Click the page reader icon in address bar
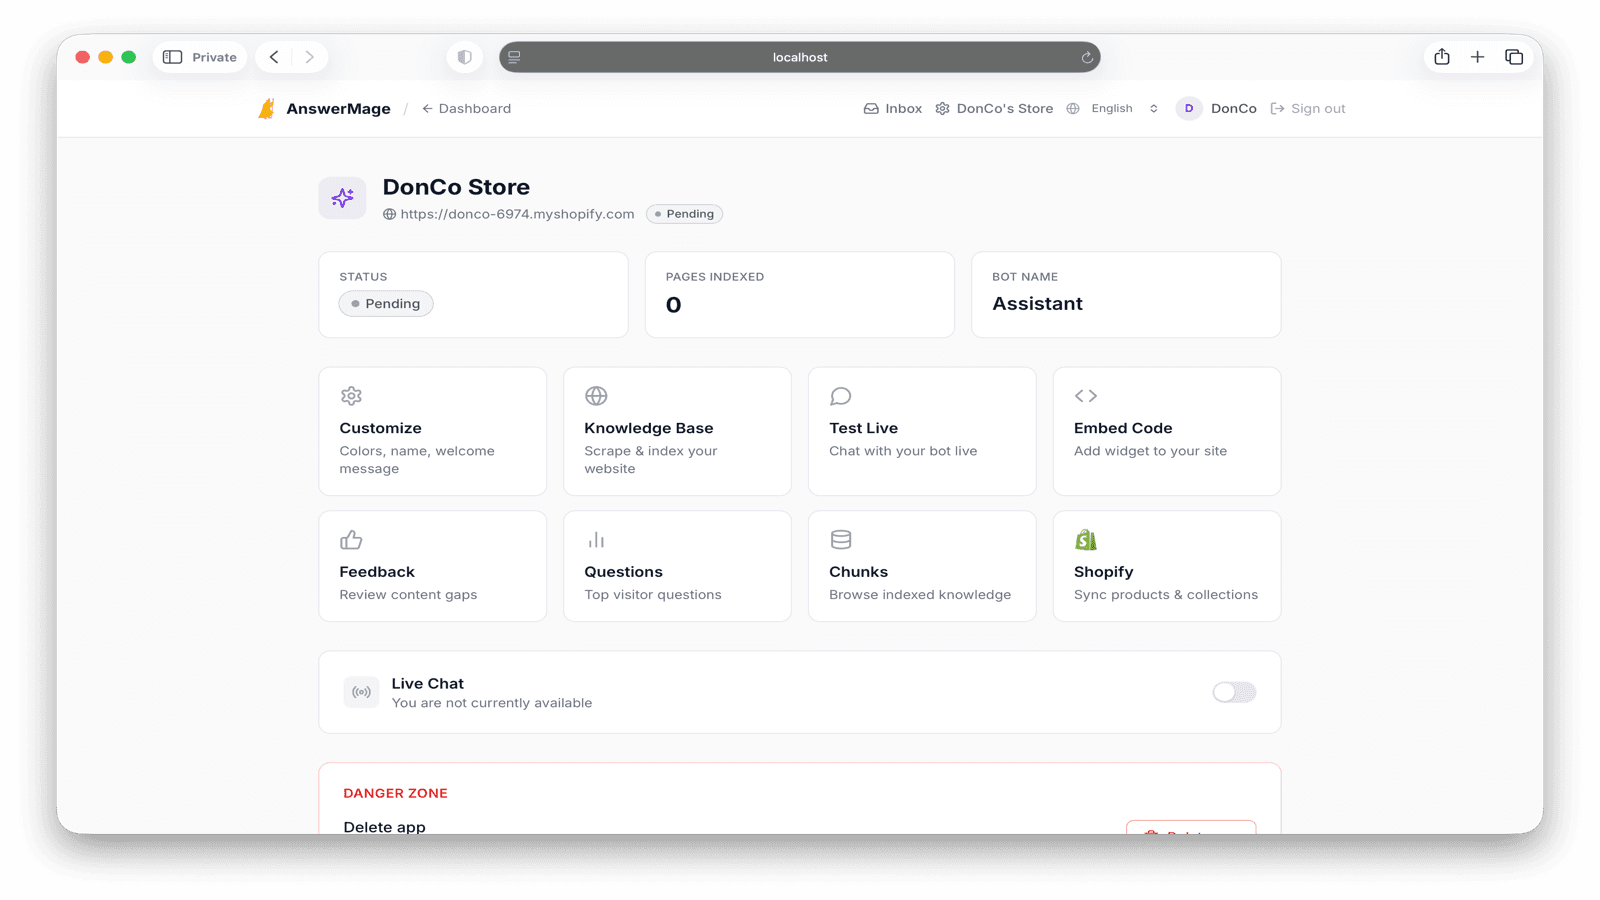The height and width of the screenshot is (900, 1600). 514,57
